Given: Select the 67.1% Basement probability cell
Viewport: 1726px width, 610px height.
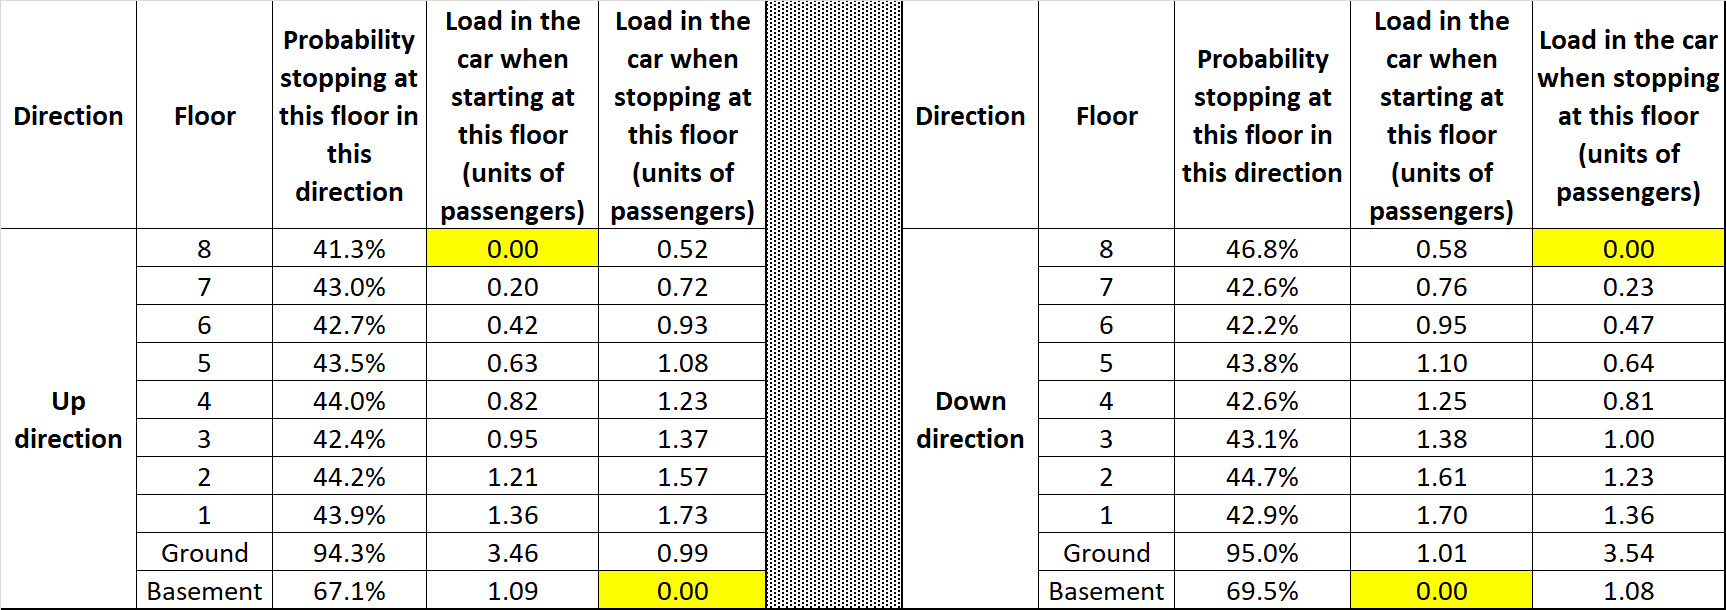Looking at the screenshot, I should (349, 591).
